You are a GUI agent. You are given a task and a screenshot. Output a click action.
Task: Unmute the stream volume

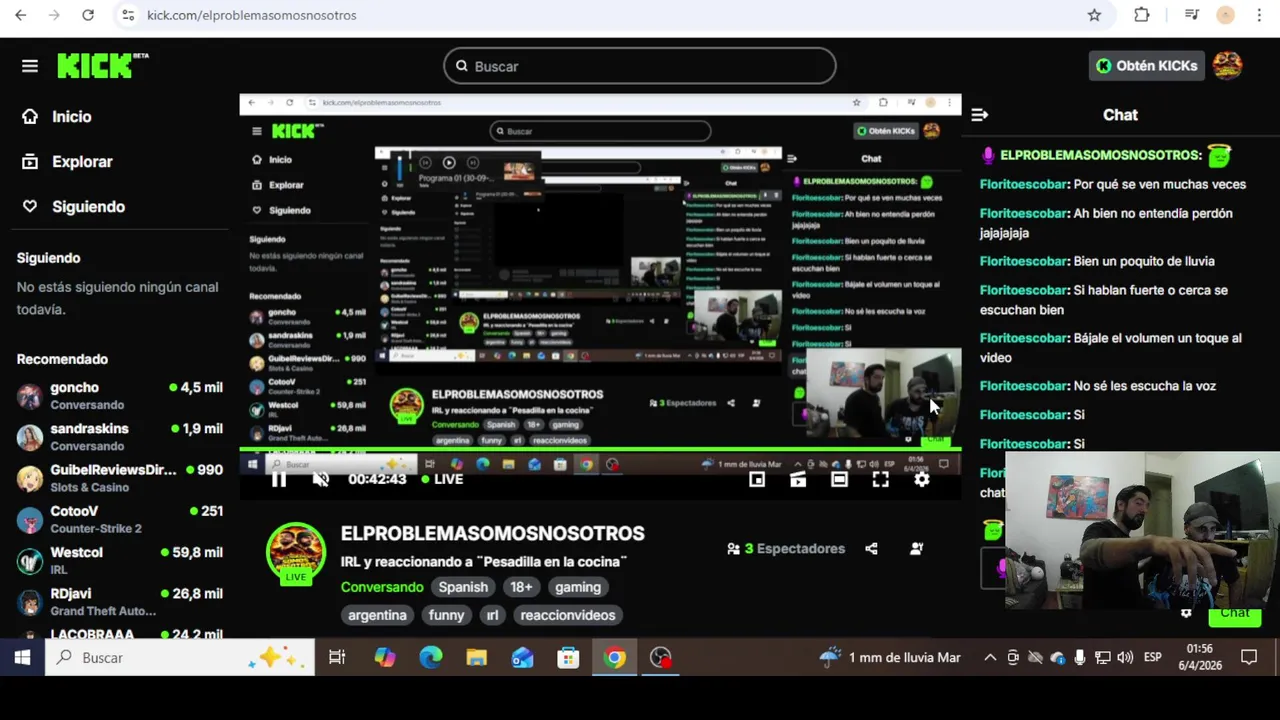[x=321, y=479]
